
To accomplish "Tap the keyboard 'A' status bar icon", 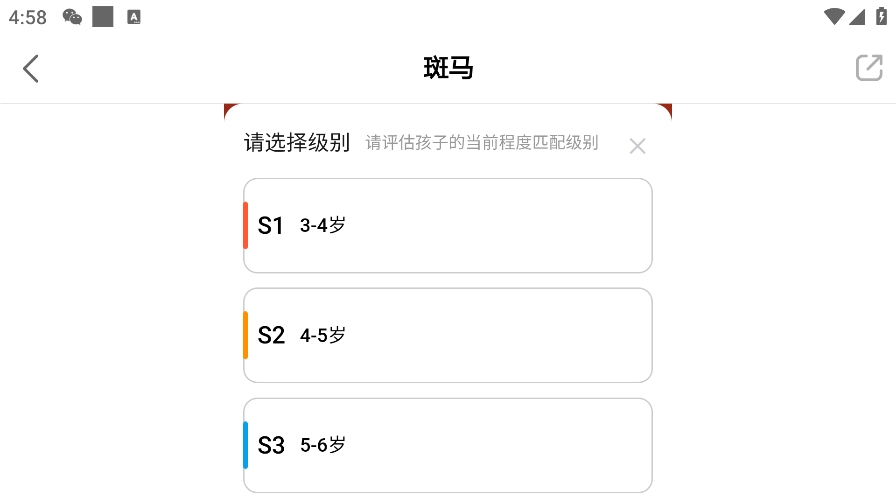I will [134, 16].
